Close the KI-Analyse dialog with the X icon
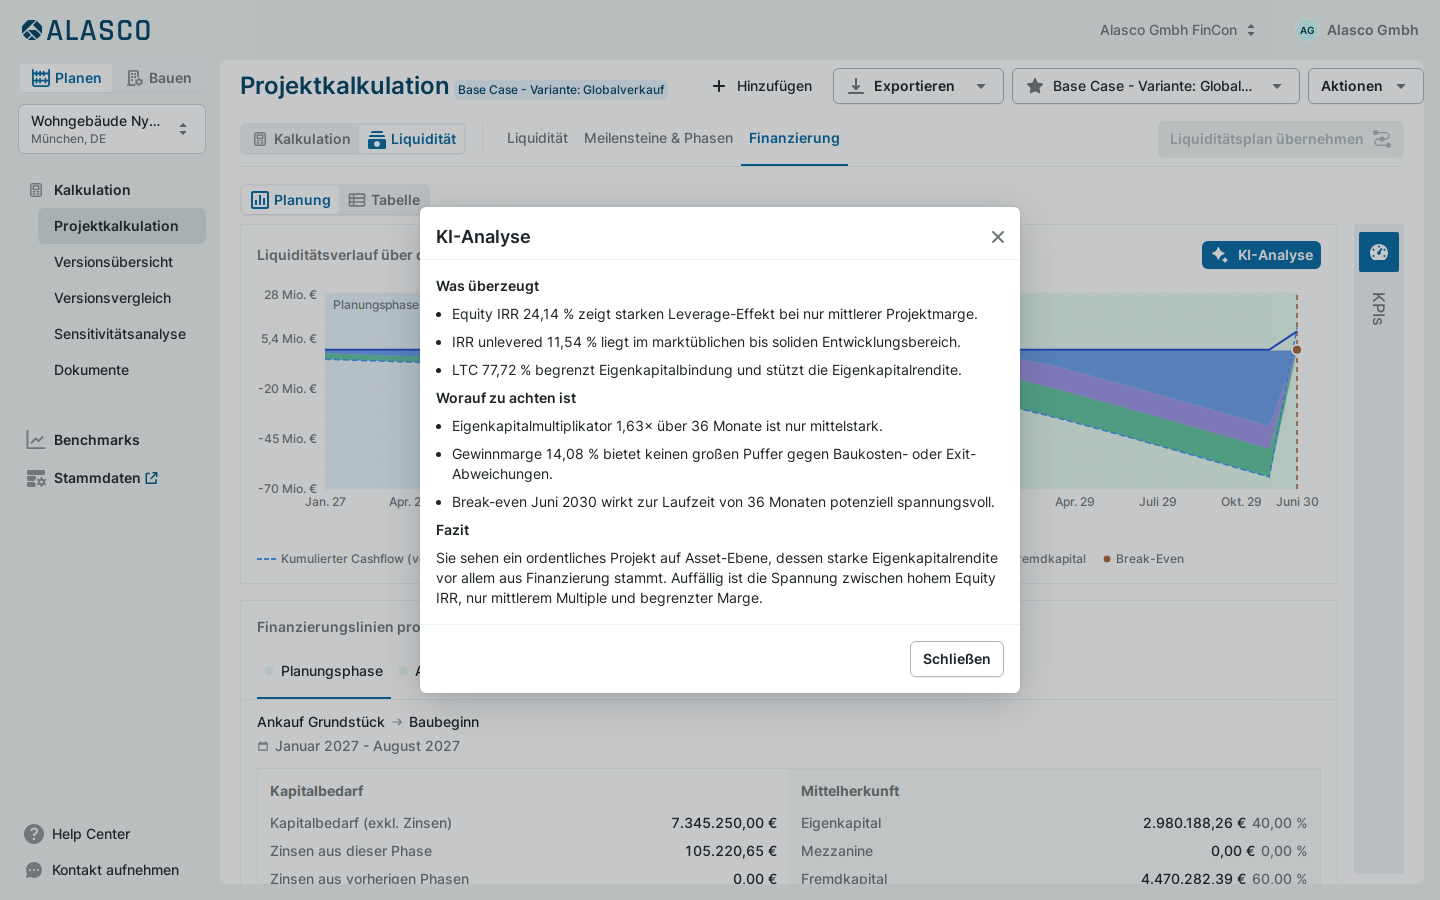Screen dimensions: 1440x900 997,237
